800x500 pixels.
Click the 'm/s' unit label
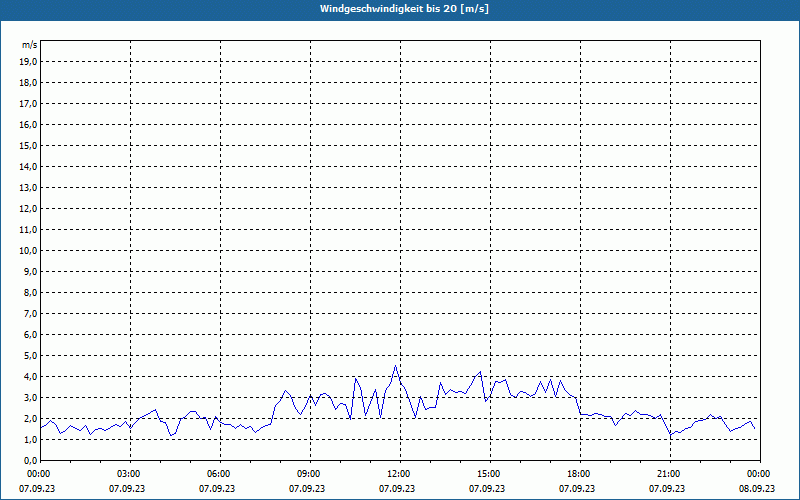(29, 45)
